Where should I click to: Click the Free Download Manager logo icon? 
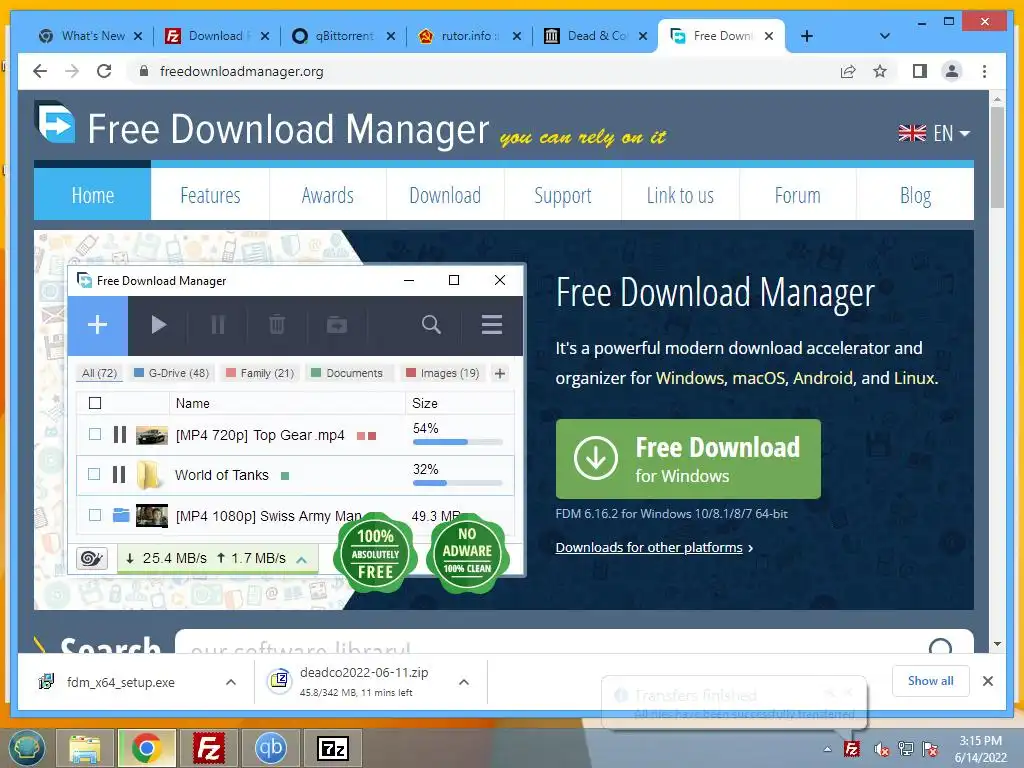tap(55, 121)
